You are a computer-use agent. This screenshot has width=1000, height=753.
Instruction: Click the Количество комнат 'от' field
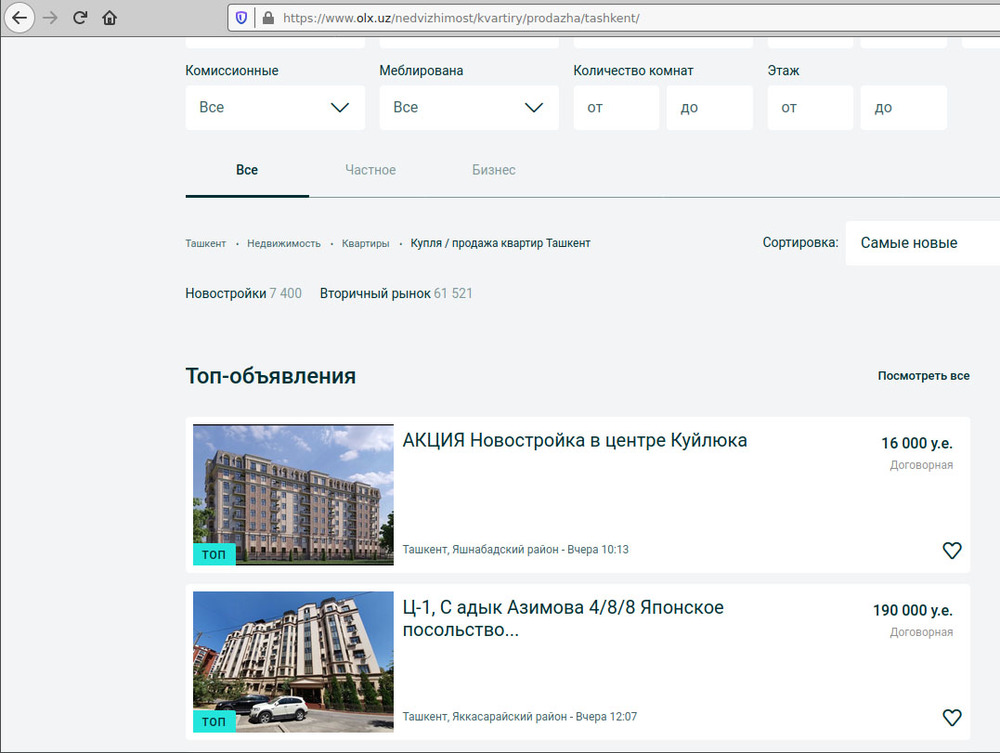tap(616, 107)
